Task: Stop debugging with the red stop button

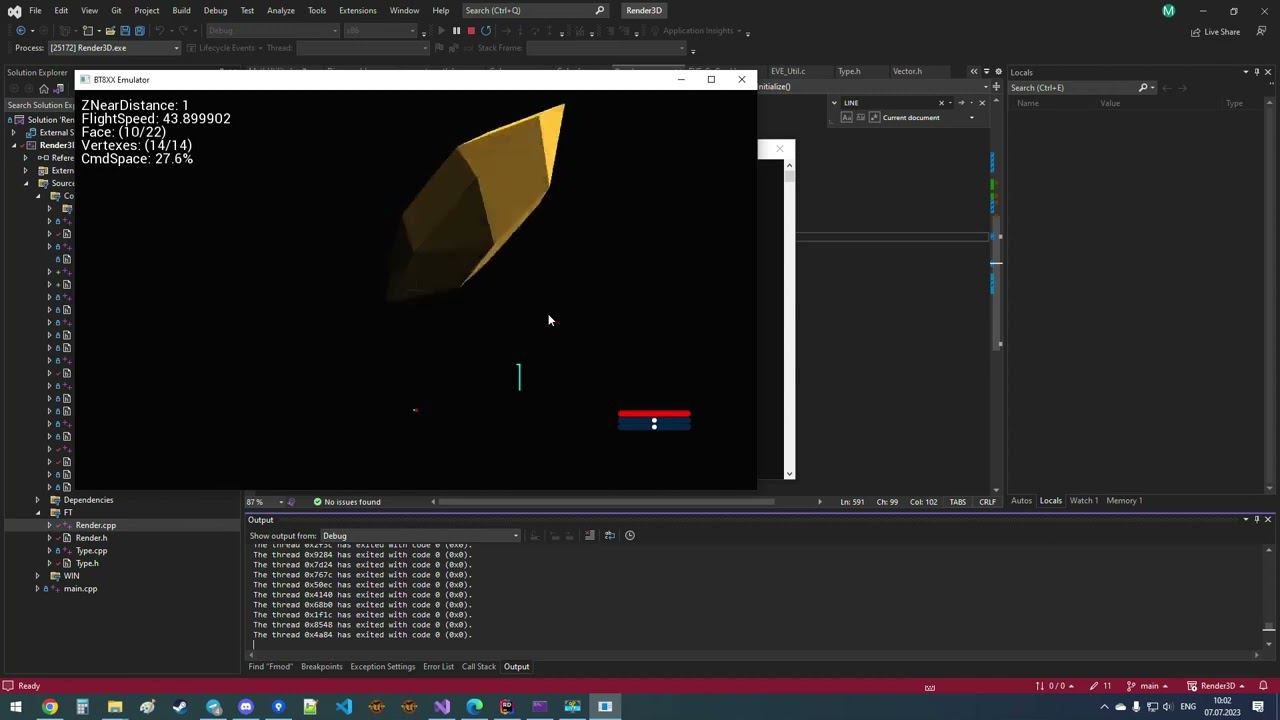Action: (471, 31)
